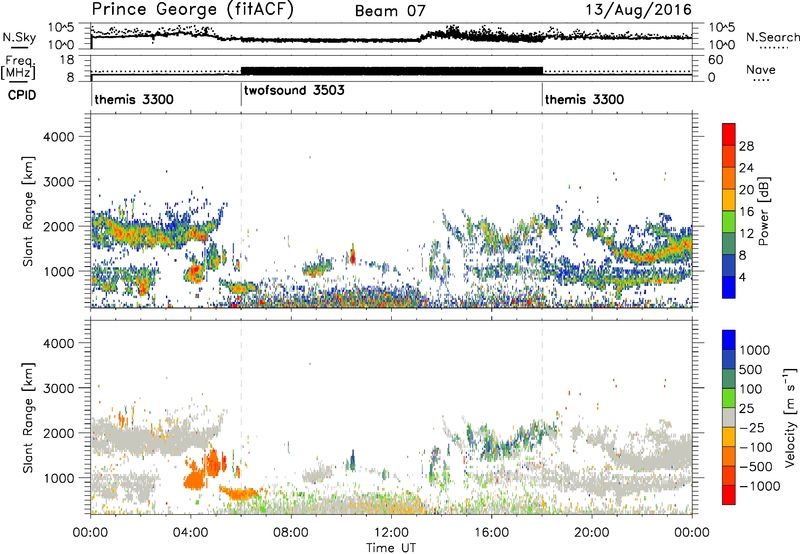The height and width of the screenshot is (554, 800).
Task: Click the -500 label on velocity colorbar
Action: click(x=756, y=466)
